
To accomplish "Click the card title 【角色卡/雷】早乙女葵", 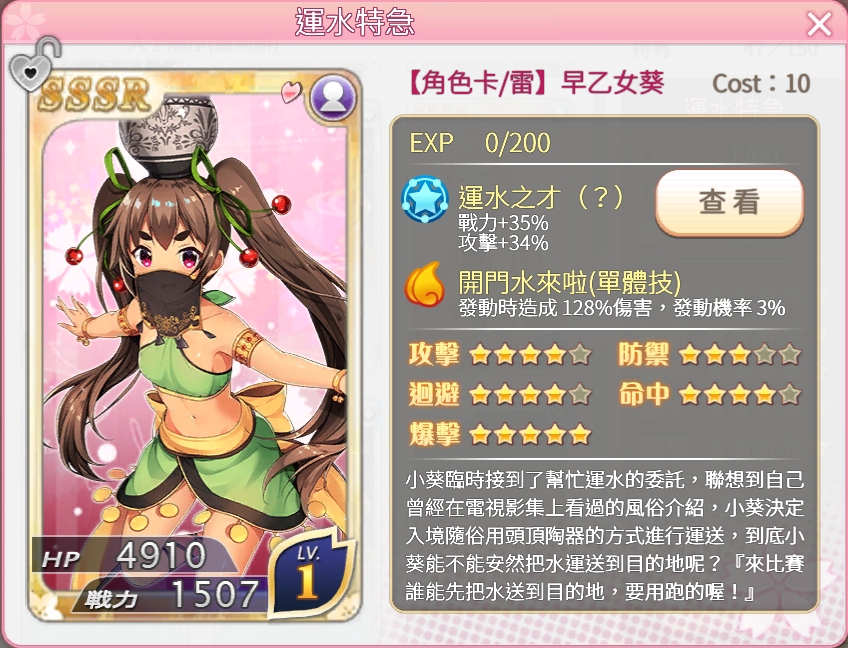I will tap(534, 83).
